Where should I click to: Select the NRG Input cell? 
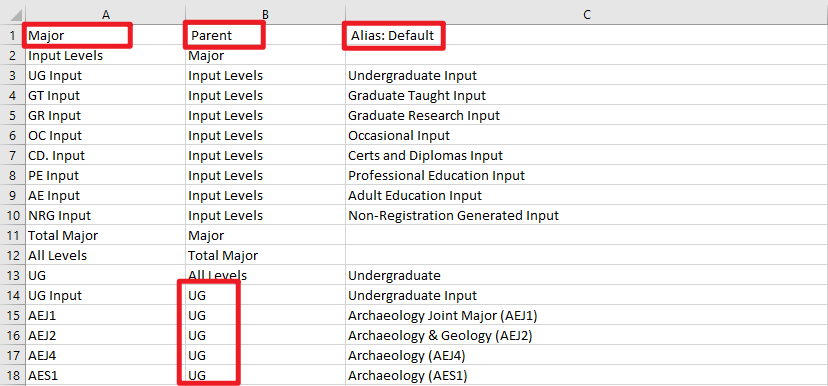106,215
